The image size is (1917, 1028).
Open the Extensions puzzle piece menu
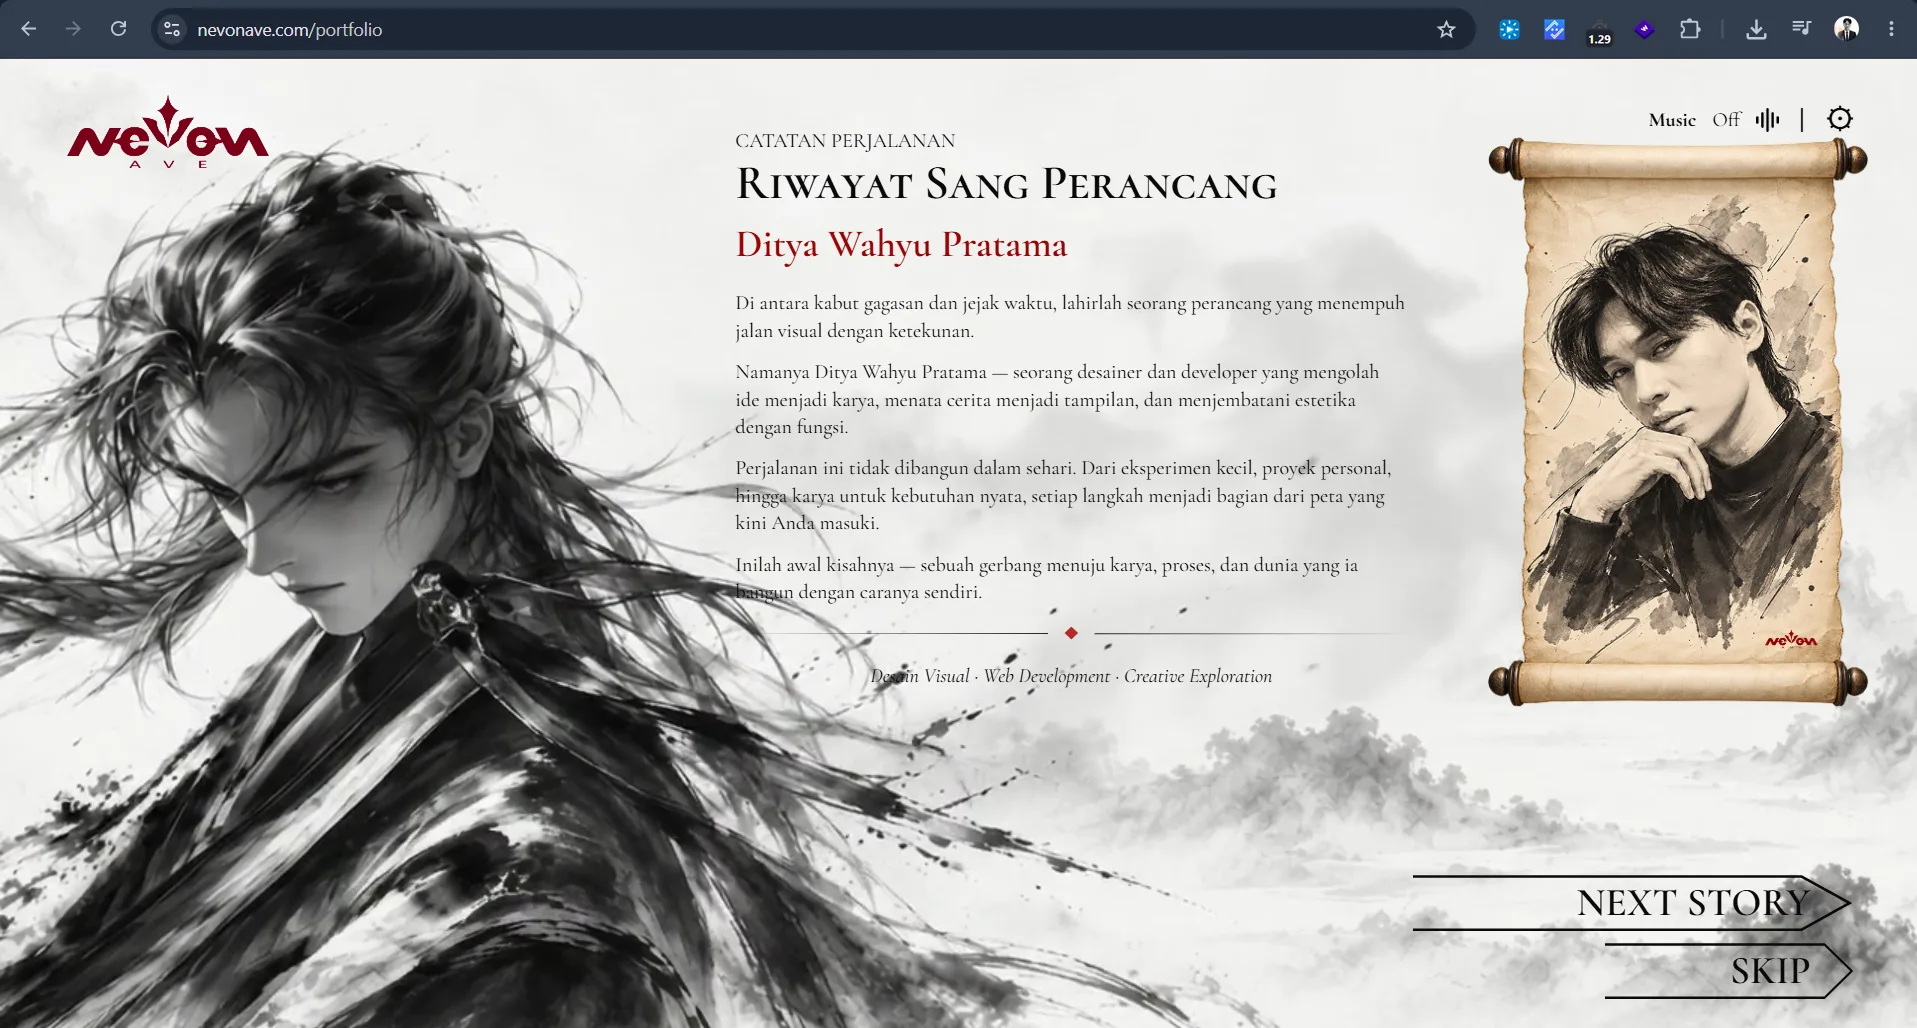[x=1690, y=29]
